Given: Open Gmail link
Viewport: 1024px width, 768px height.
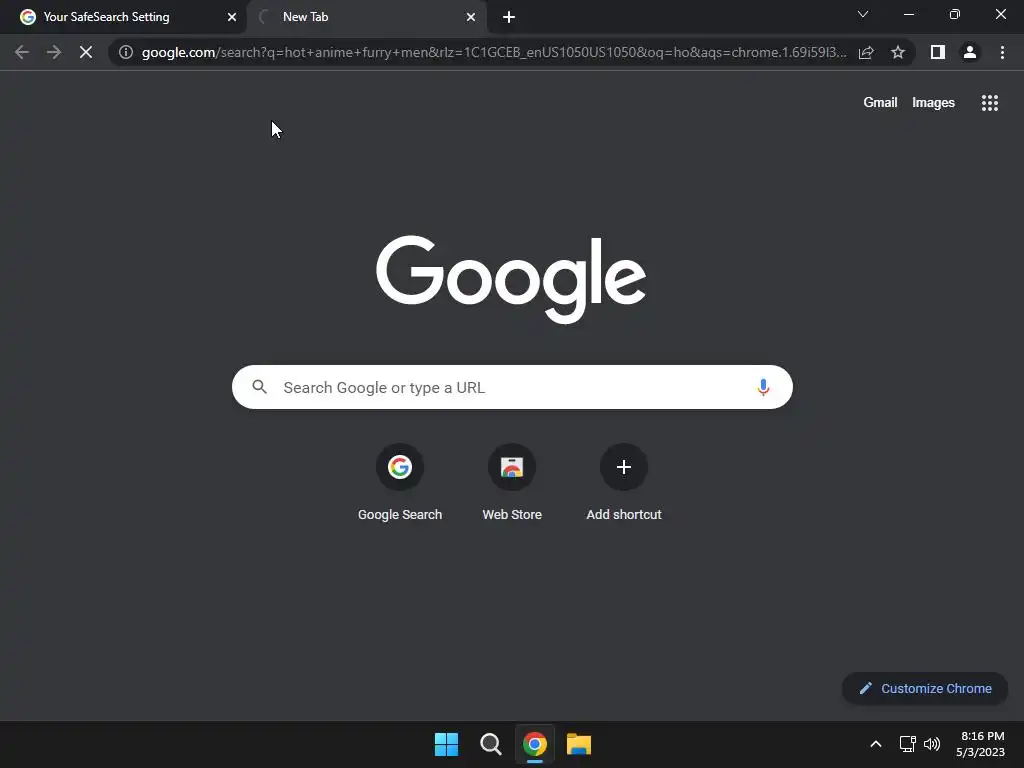Looking at the screenshot, I should point(880,103).
